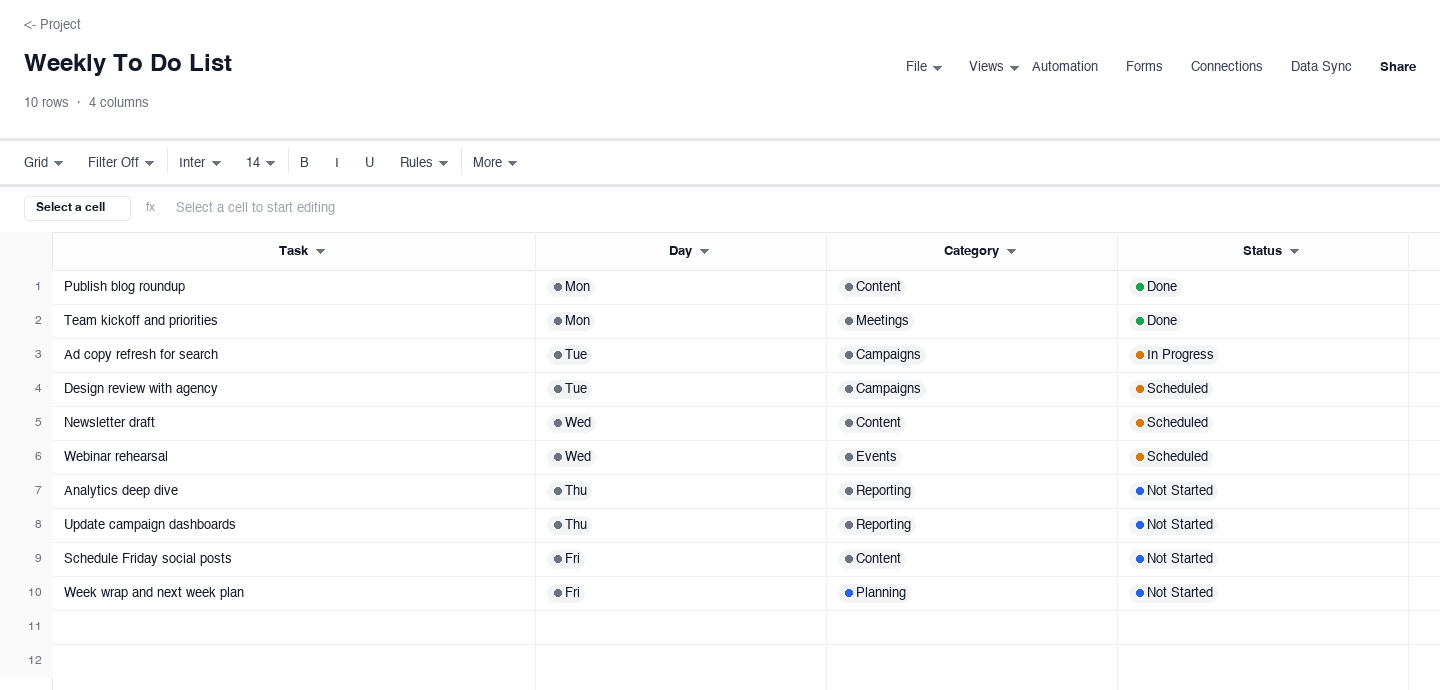This screenshot has height=690, width=1440.
Task: Click Campaigns tag in Design review row
Action: pyautogui.click(x=883, y=389)
